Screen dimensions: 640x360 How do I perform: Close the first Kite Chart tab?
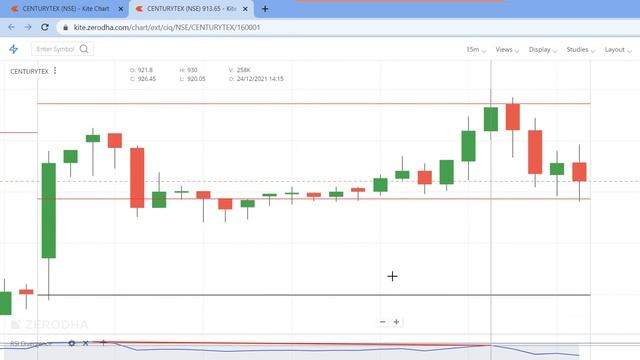coord(120,9)
